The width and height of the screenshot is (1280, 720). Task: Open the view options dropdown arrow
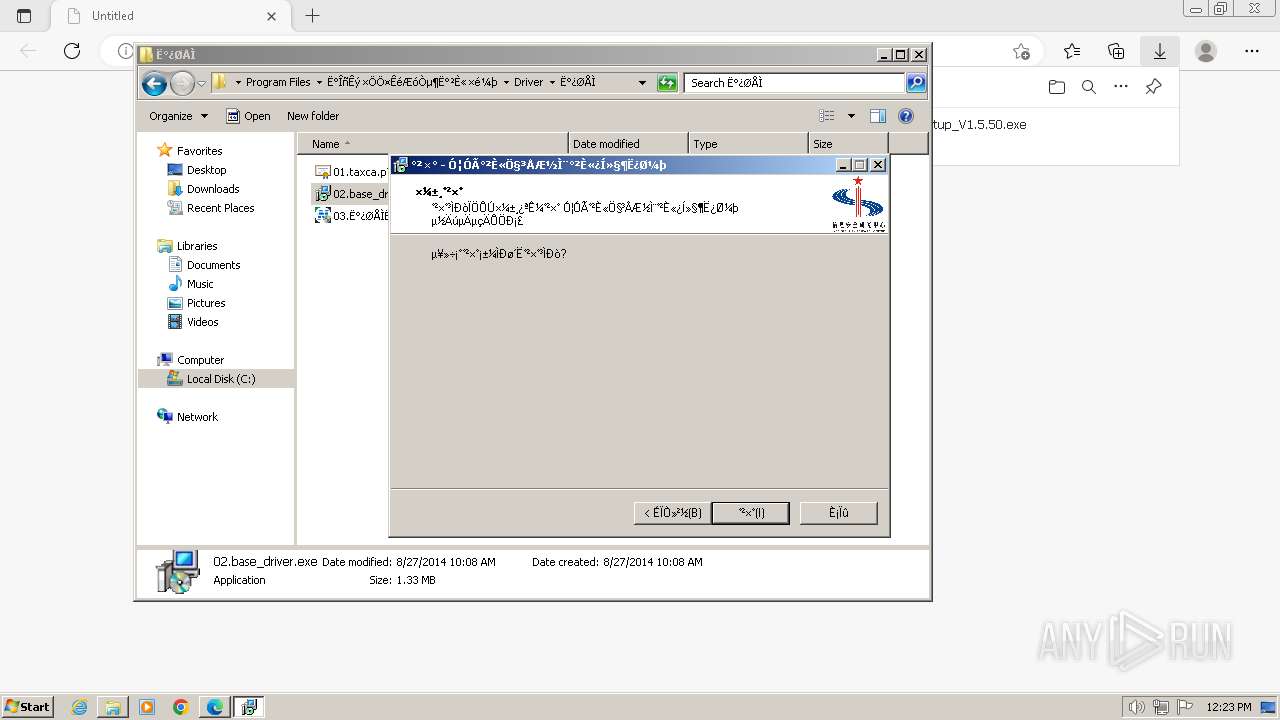pyautogui.click(x=851, y=116)
